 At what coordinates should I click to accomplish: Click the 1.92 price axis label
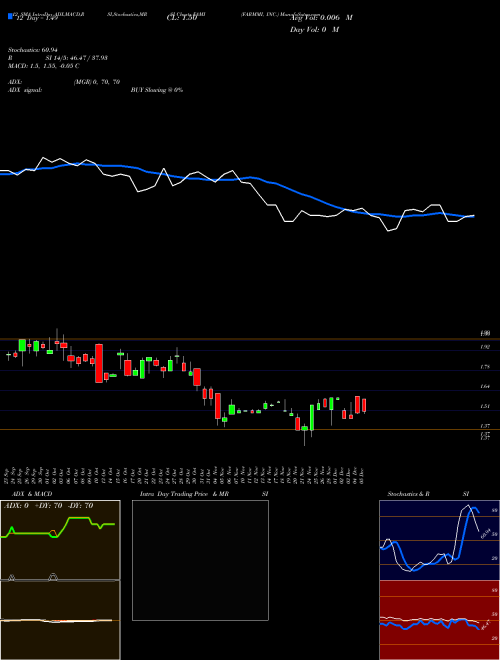point(485,347)
